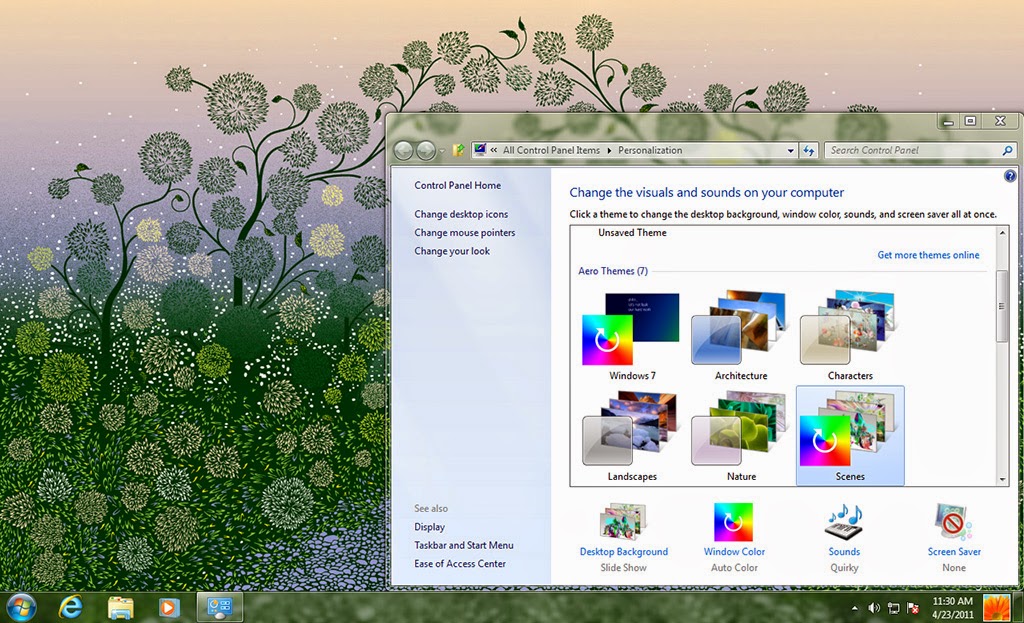Open Sounds settings icon
Image resolution: width=1024 pixels, height=623 pixels.
point(844,522)
